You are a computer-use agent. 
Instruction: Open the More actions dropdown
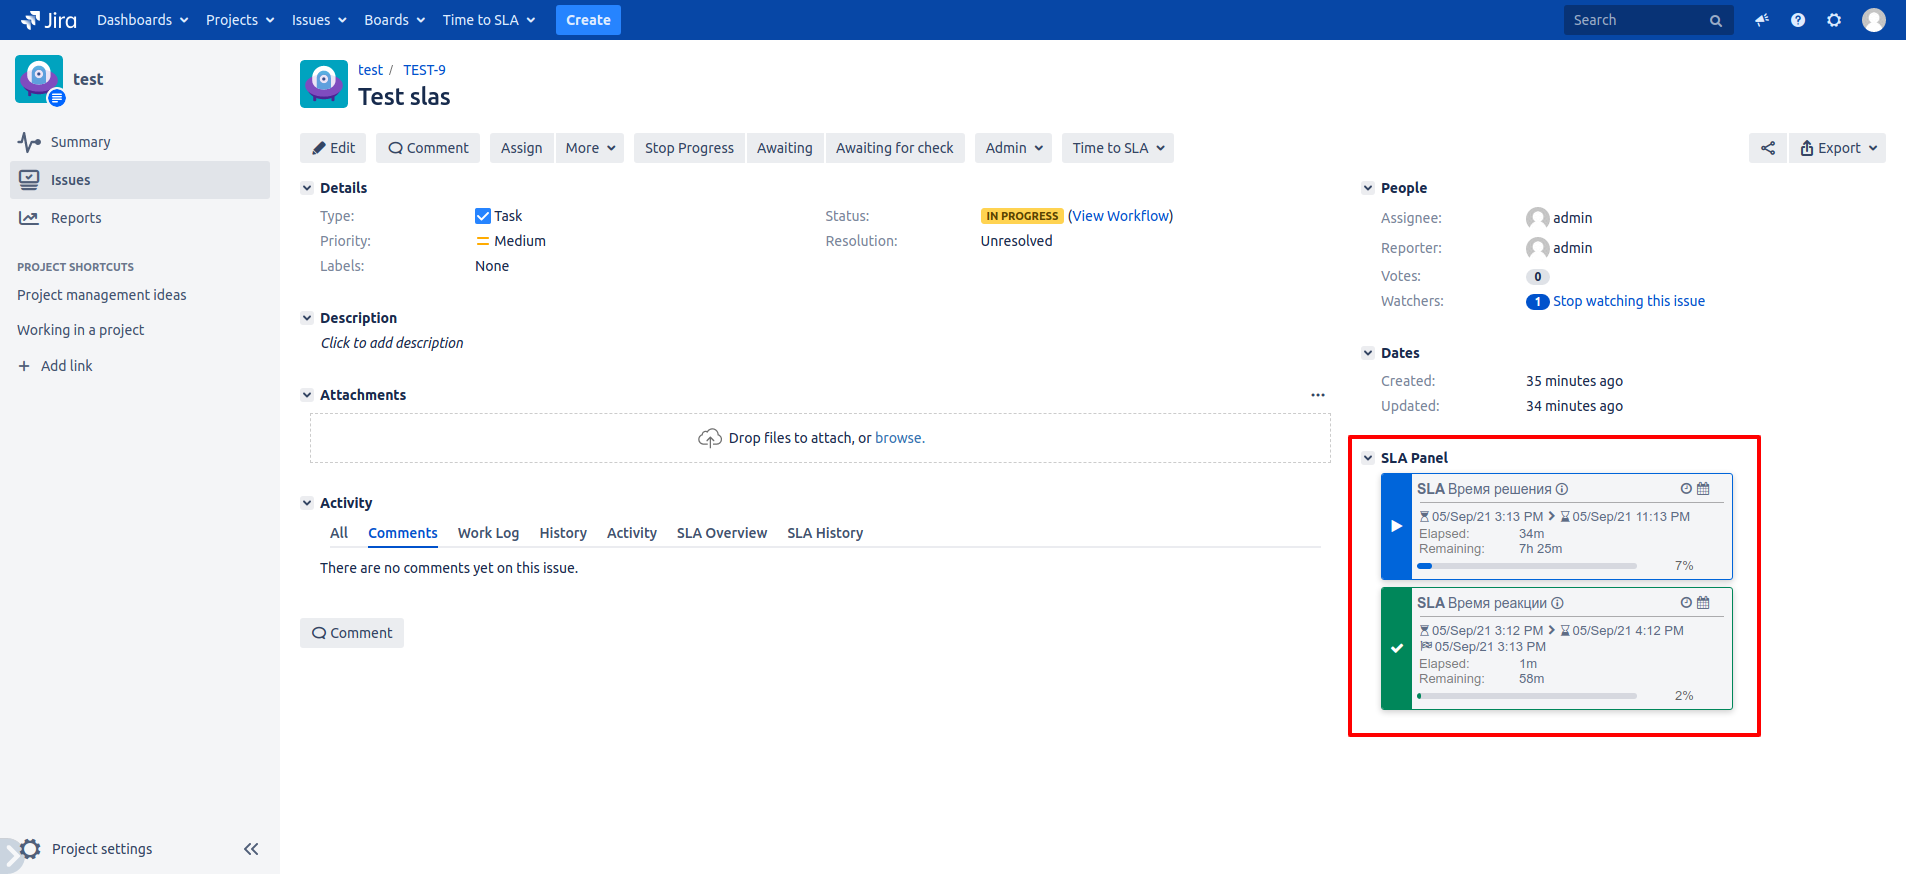click(x=590, y=148)
